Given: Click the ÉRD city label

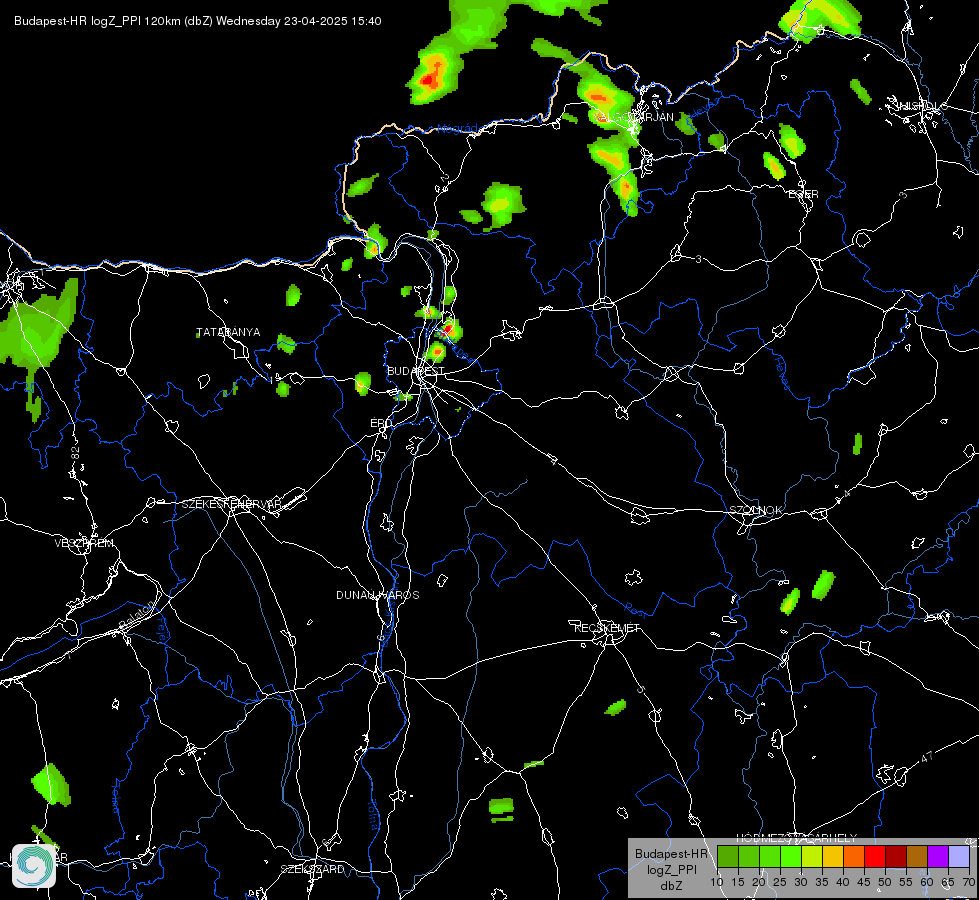Looking at the screenshot, I should [x=381, y=423].
